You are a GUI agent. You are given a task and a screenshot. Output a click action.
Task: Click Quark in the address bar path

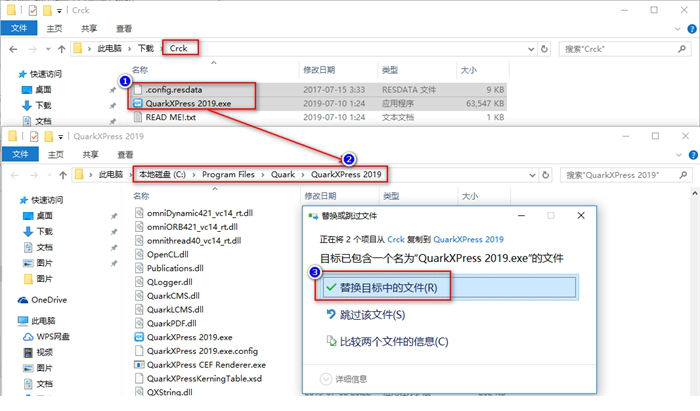pyautogui.click(x=283, y=174)
